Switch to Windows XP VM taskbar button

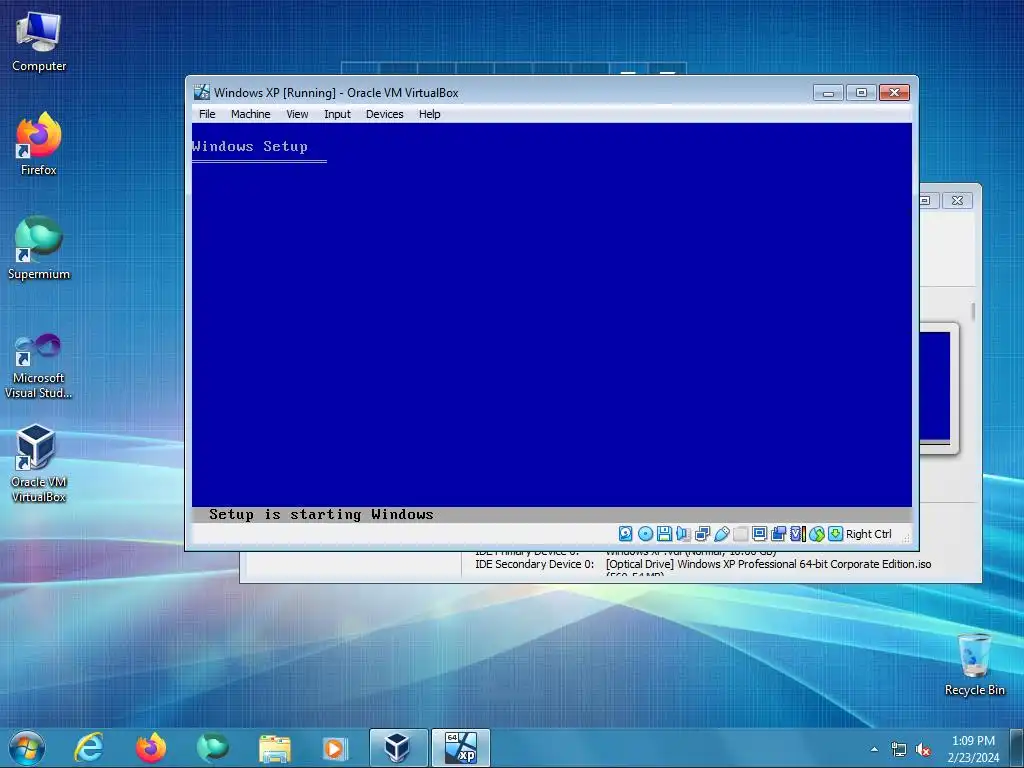(x=460, y=748)
